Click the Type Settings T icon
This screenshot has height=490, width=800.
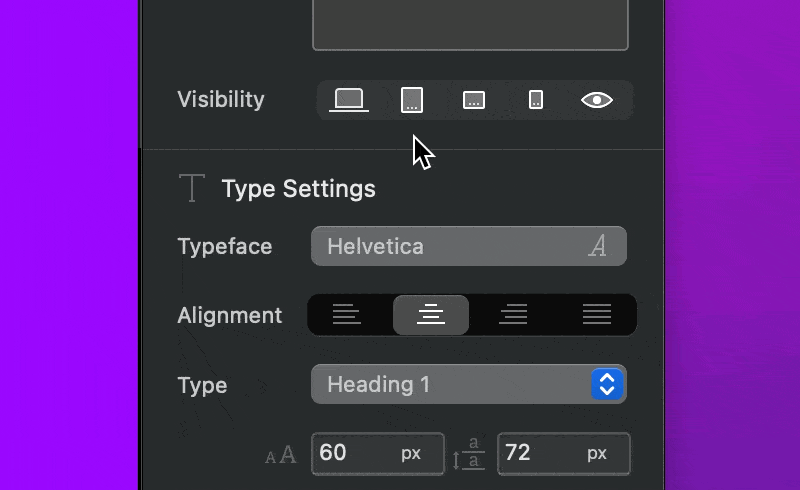(x=192, y=188)
